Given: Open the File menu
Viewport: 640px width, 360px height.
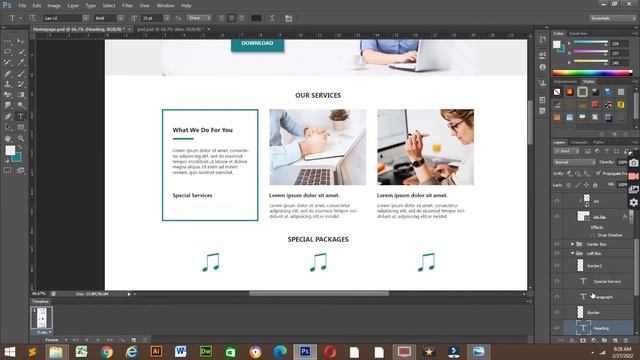Looking at the screenshot, I should tap(22, 6).
